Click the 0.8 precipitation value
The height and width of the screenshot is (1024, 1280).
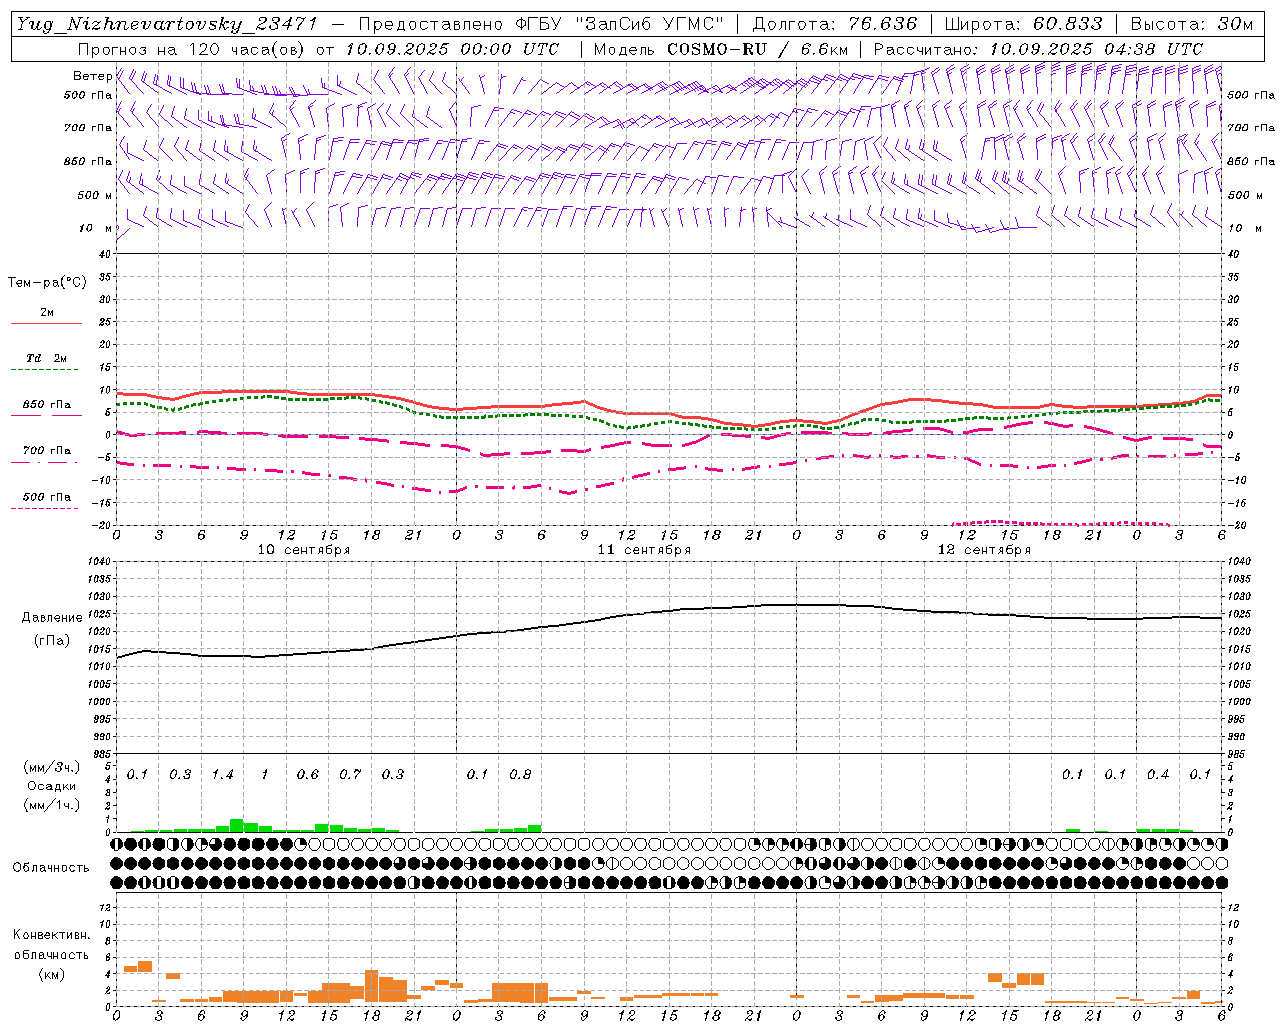tap(520, 775)
